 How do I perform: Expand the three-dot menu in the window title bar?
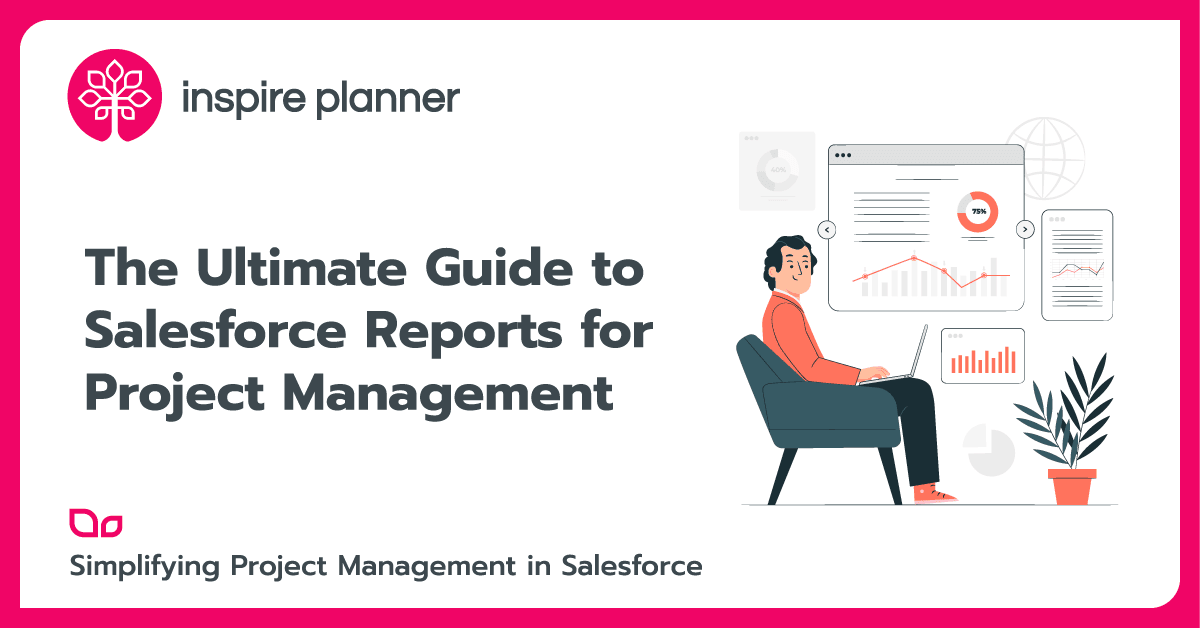(843, 157)
